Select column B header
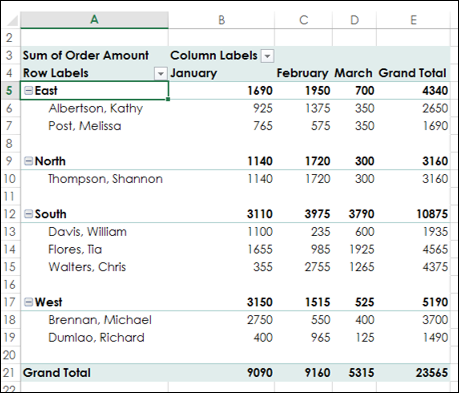 coord(221,20)
